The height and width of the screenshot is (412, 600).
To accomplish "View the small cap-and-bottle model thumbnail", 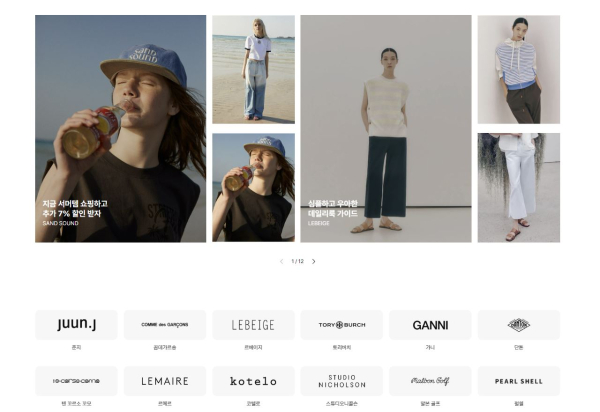I will pyautogui.click(x=253, y=187).
